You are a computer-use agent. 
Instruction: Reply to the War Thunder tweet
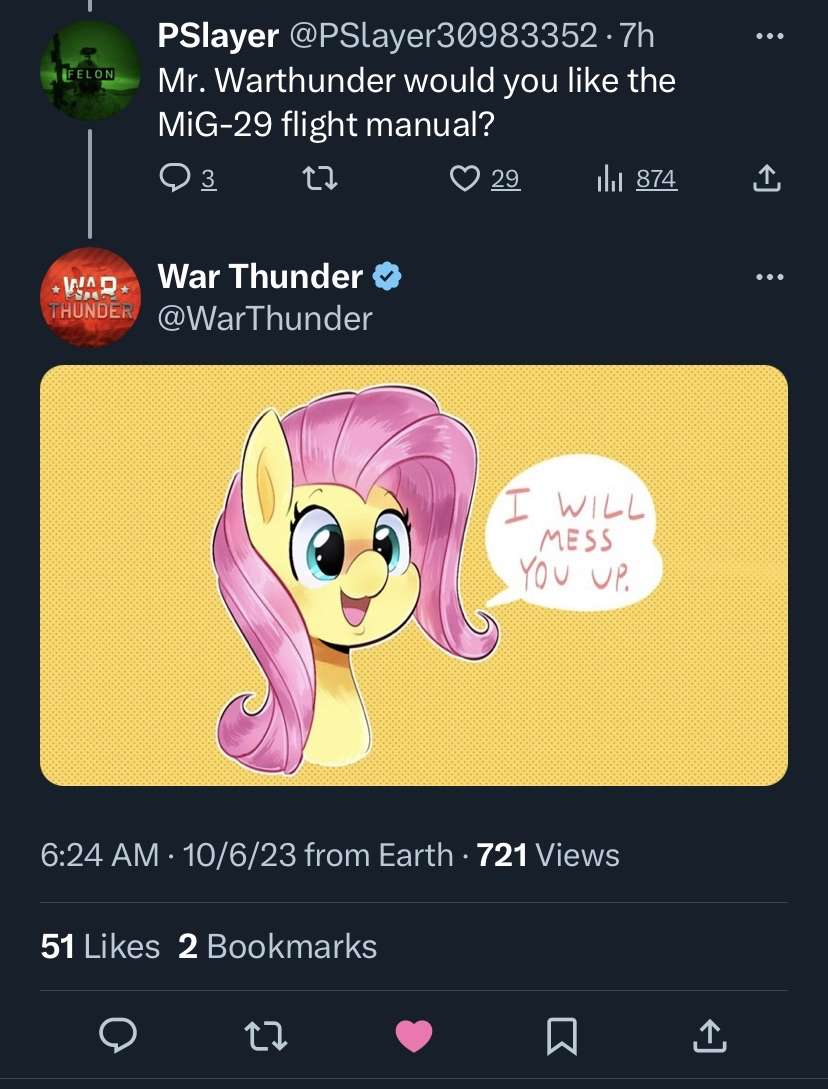point(119,1036)
